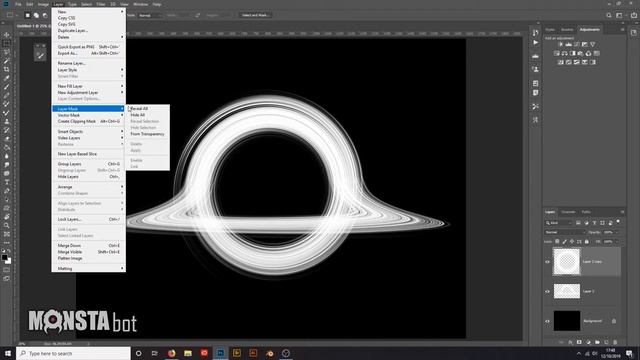Hide the Layer 1 copy layer
Viewport: 640px width, 360px height.
547,262
